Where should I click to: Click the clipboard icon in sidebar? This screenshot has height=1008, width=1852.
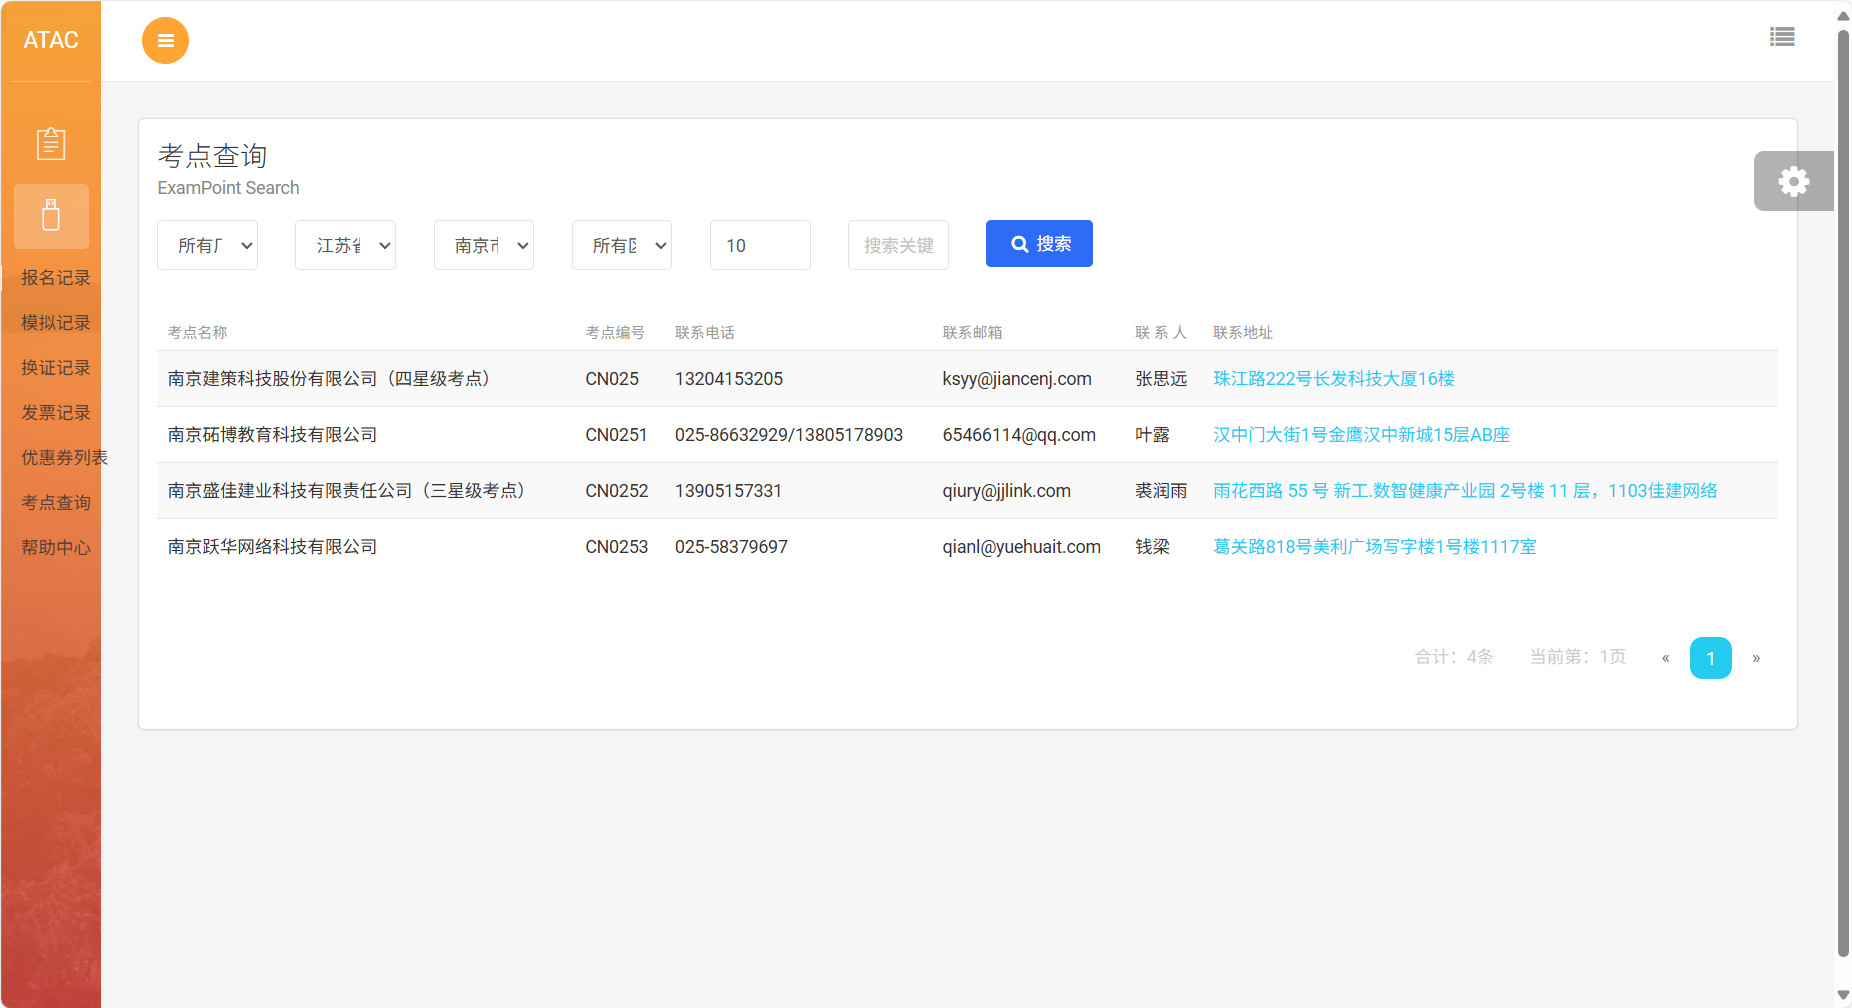(51, 143)
